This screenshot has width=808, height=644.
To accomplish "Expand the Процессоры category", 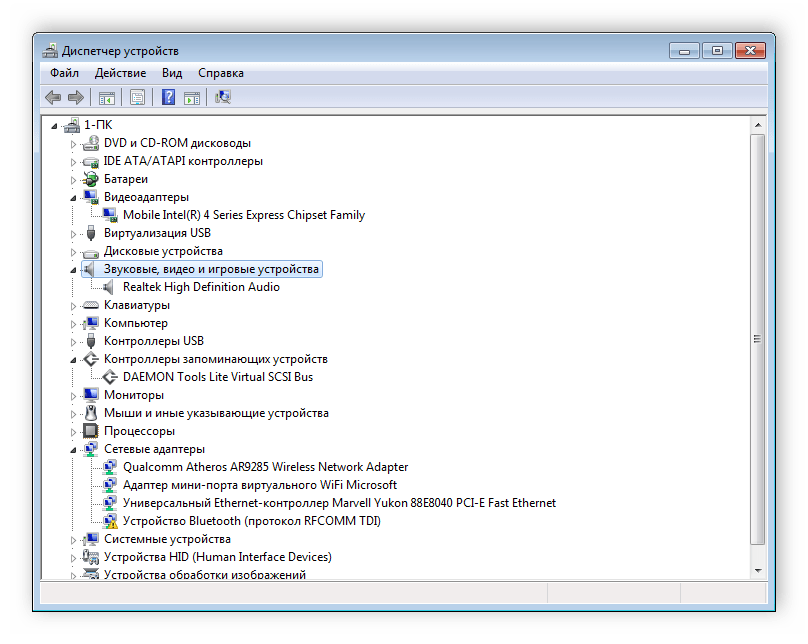I will [73, 431].
